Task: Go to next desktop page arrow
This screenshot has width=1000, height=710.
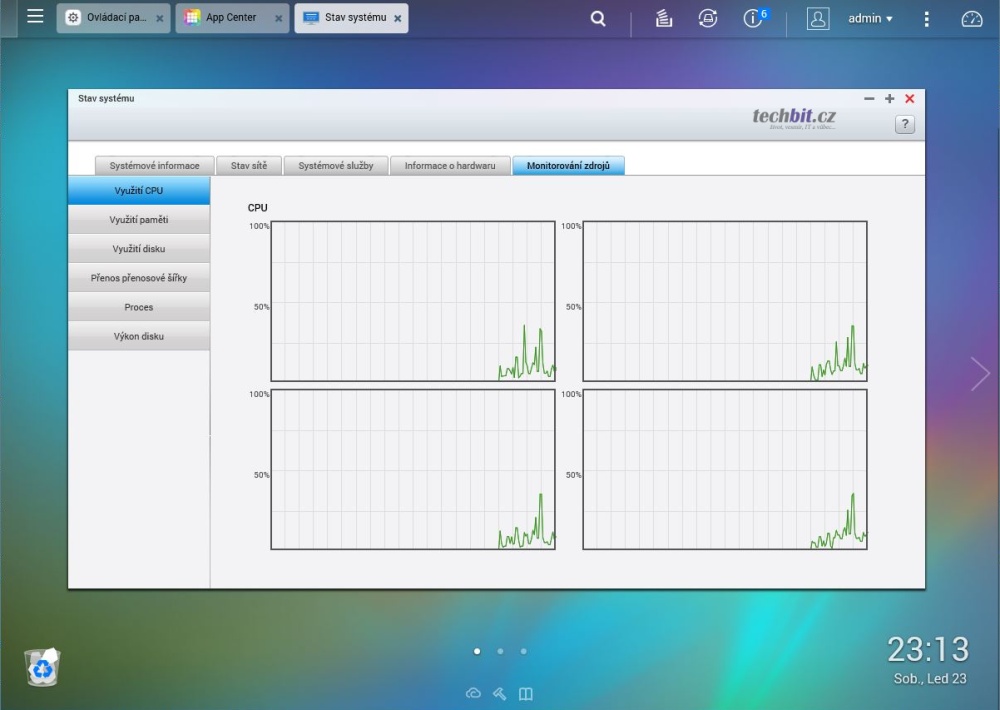Action: (980, 373)
